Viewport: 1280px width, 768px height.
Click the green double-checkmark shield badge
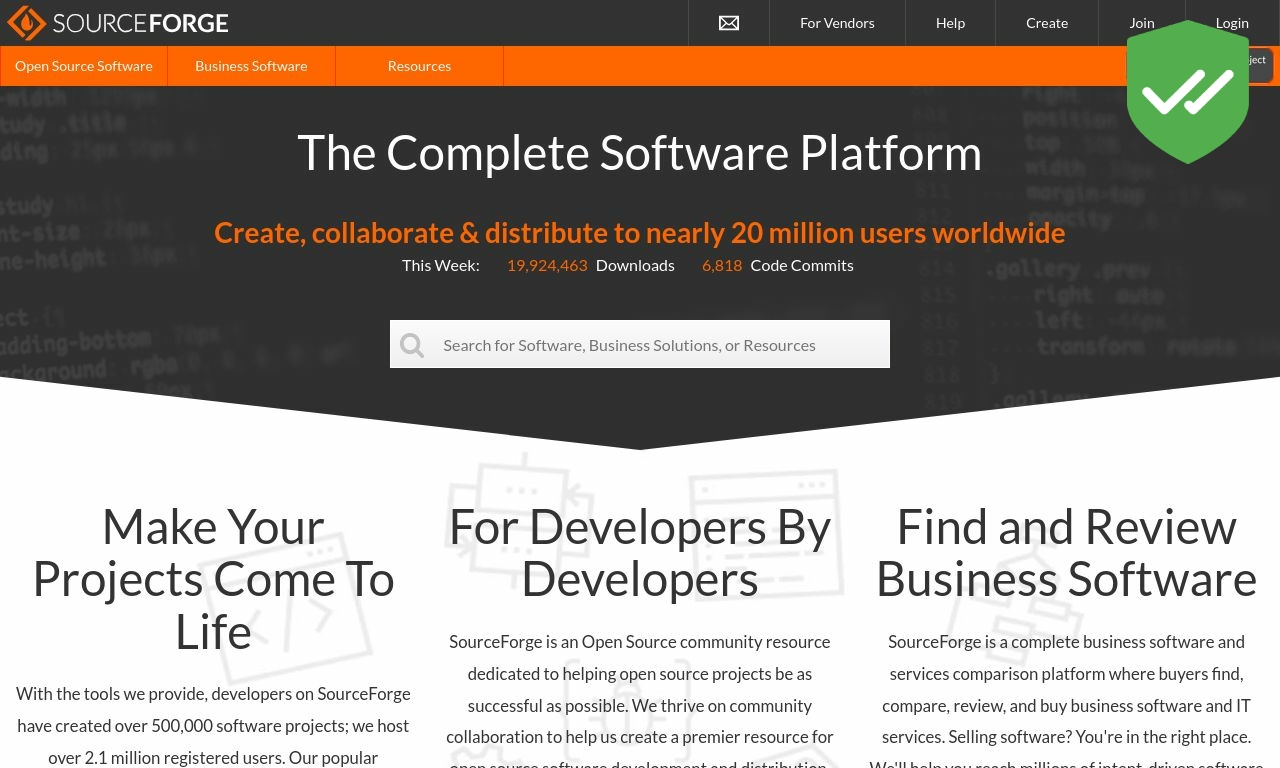(1188, 91)
